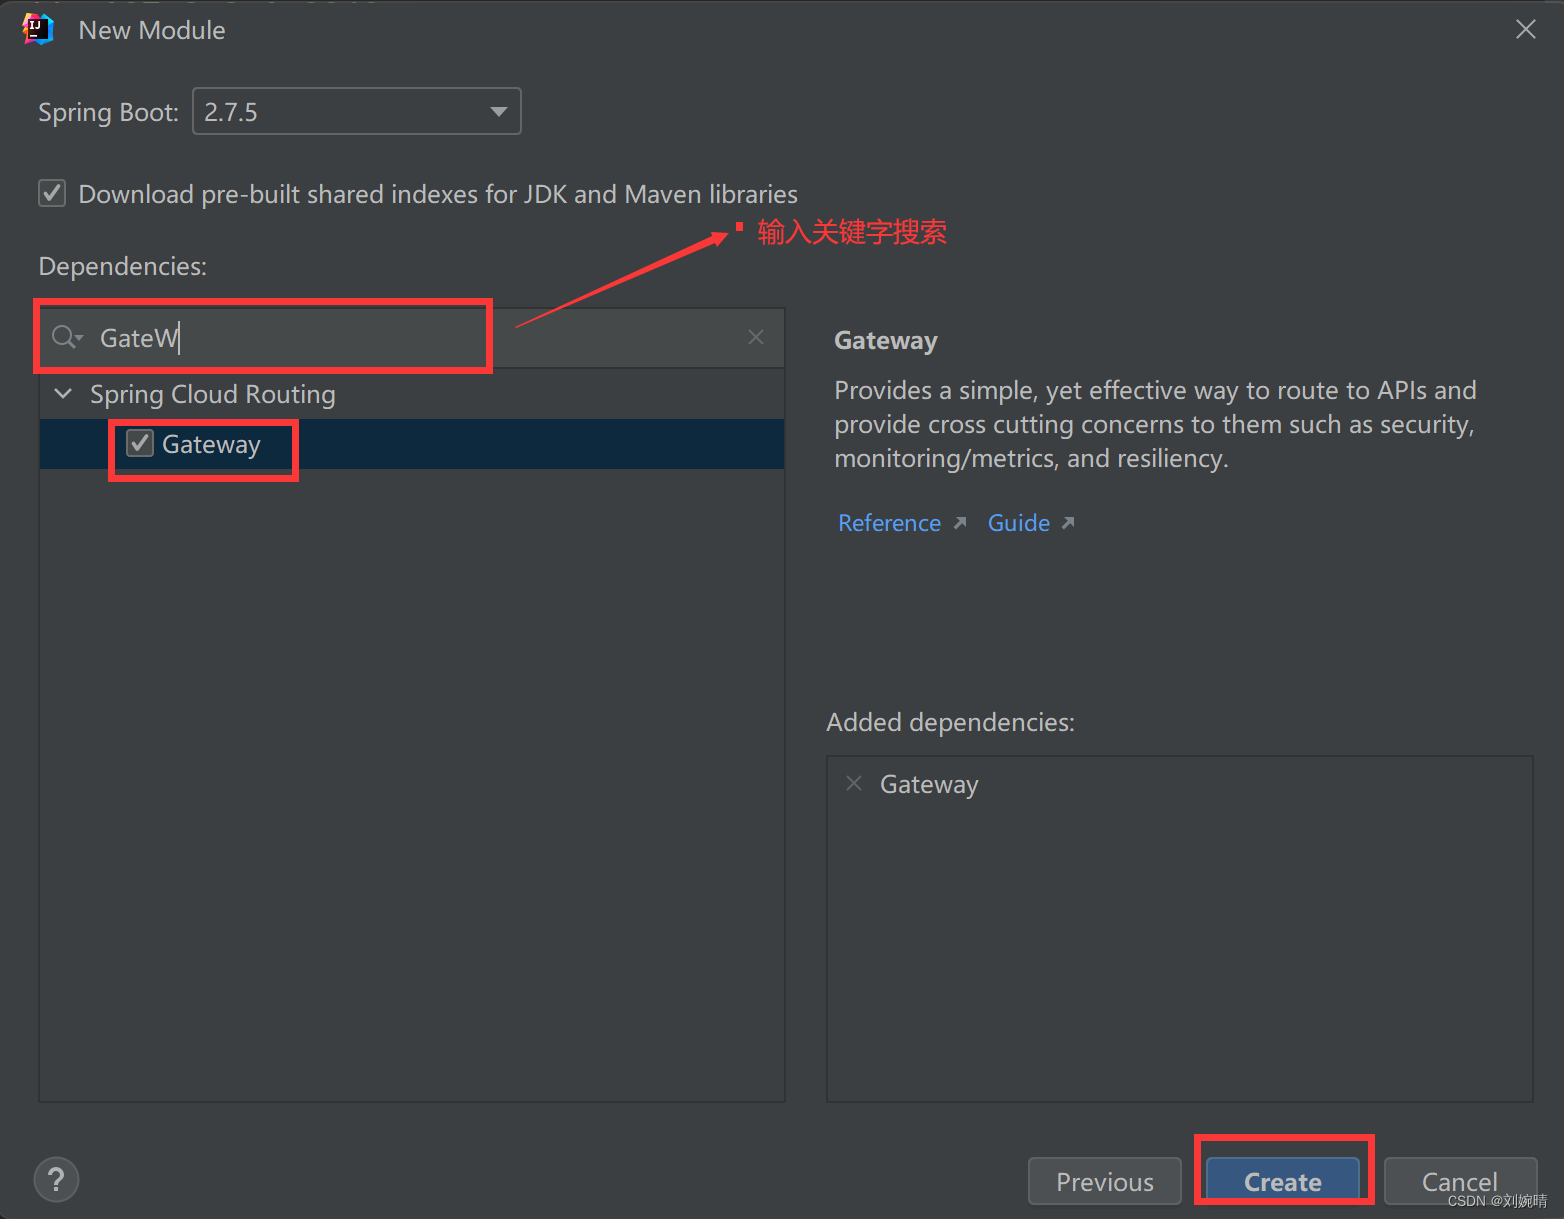Open the Spring Boot version dropdown

[356, 111]
